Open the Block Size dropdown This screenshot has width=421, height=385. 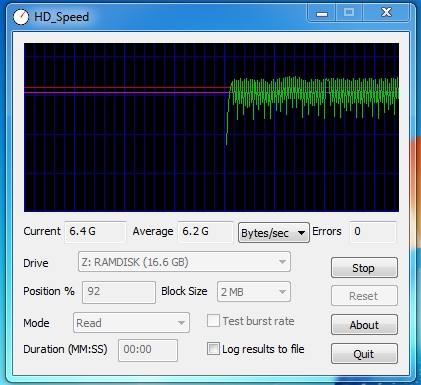coord(254,292)
